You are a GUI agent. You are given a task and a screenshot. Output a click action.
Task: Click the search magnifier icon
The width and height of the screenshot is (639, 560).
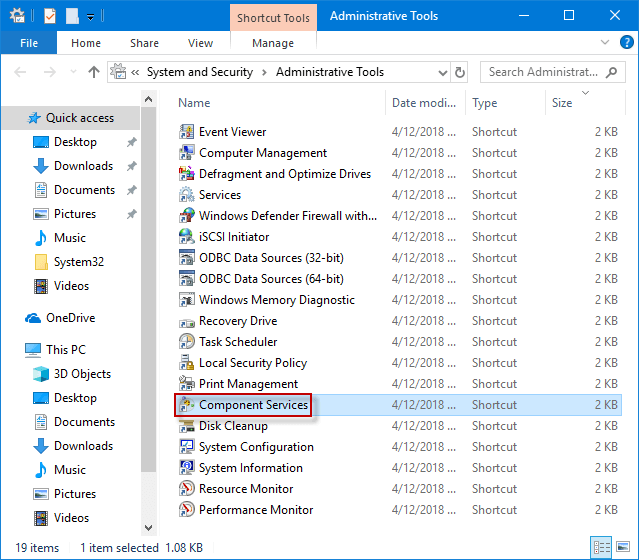(611, 72)
